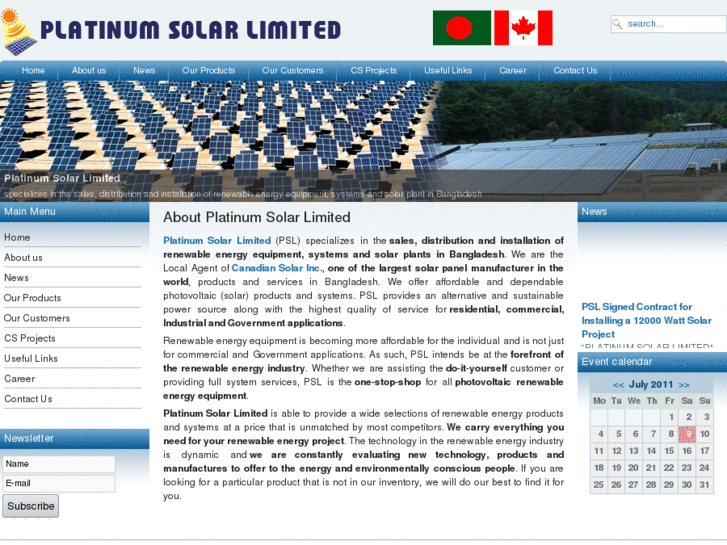Click the Newsletter panel header
The image size is (727, 545).
(x=75, y=438)
